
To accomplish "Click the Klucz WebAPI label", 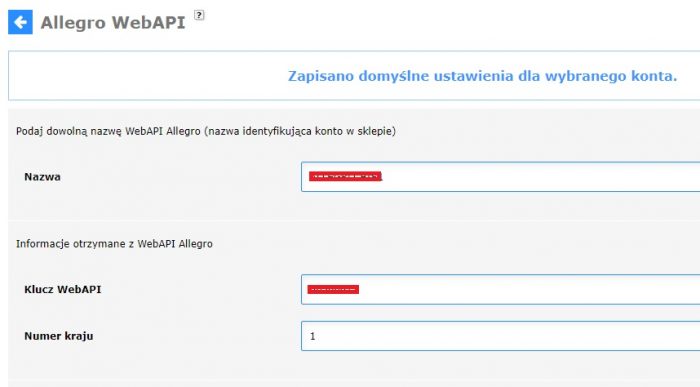I will point(62,289).
